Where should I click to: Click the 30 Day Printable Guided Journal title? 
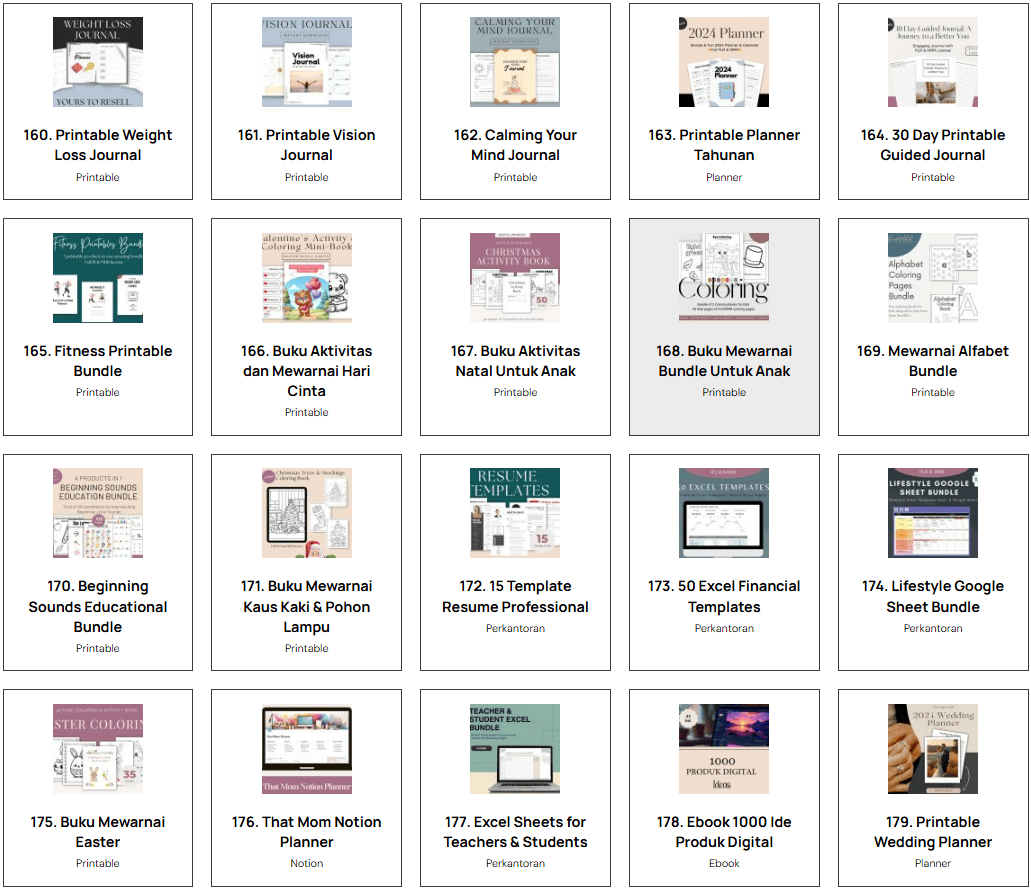click(x=932, y=145)
